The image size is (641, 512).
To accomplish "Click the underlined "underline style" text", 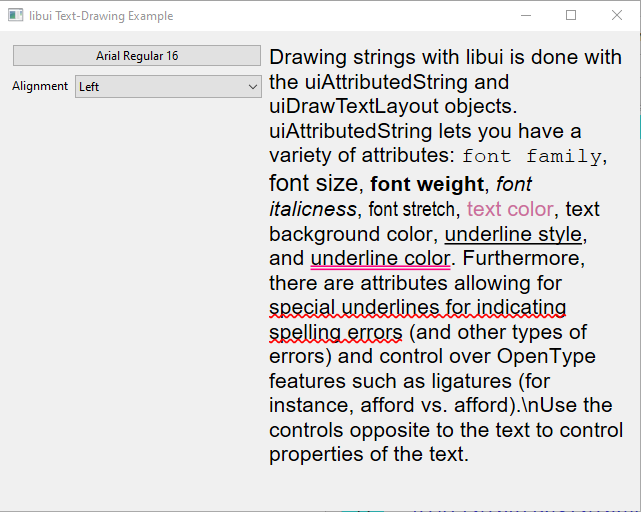I will click(x=513, y=234).
